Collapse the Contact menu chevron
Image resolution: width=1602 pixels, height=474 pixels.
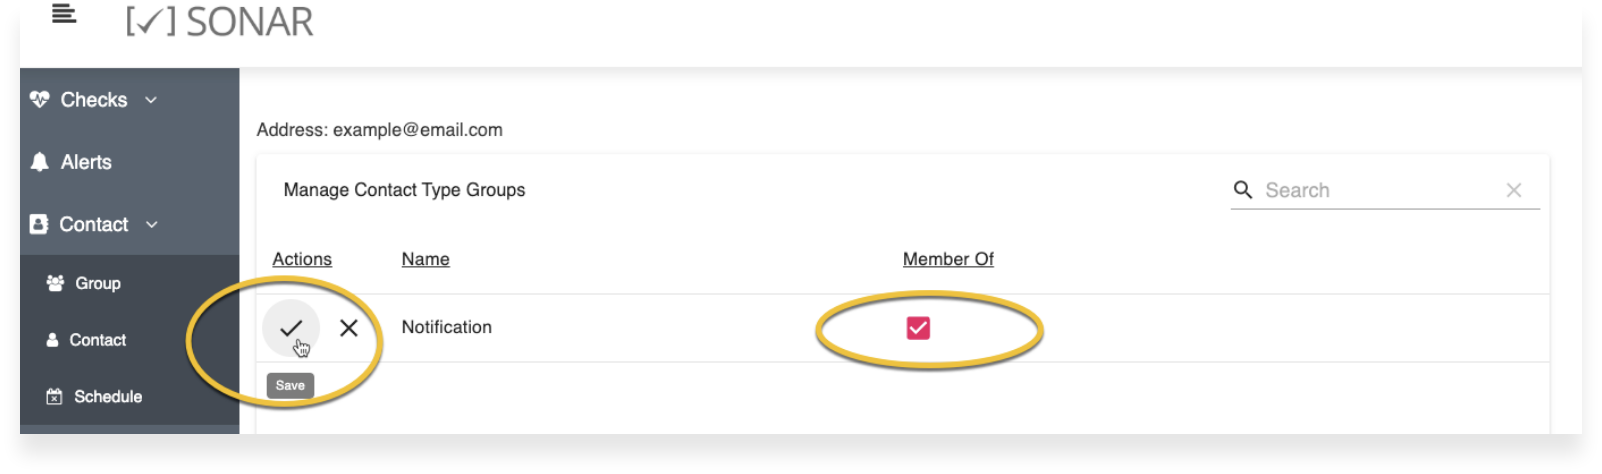[152, 225]
